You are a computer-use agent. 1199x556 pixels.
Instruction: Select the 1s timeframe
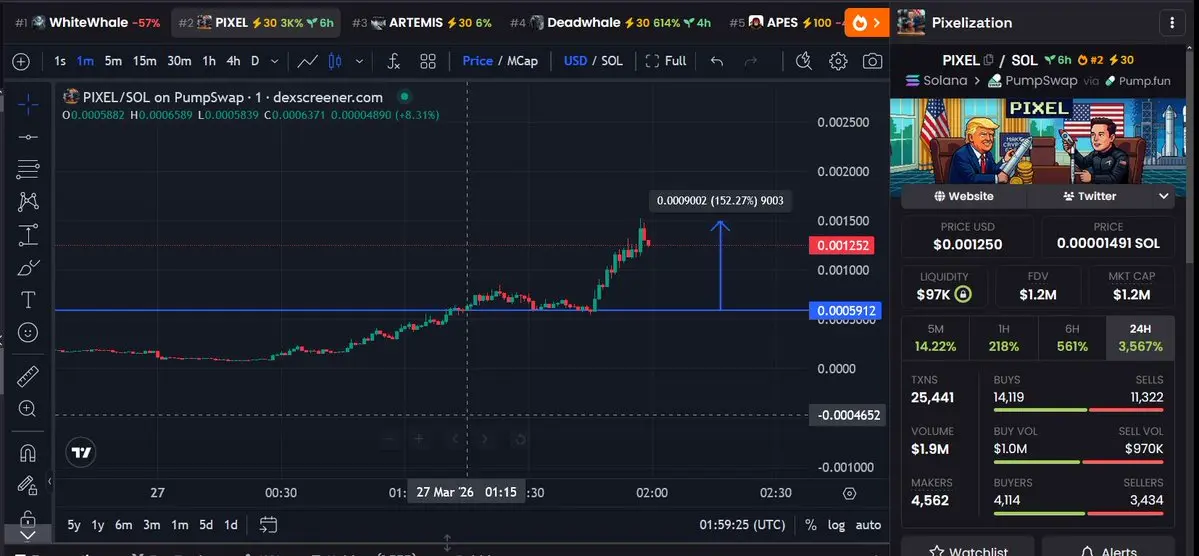coord(60,61)
